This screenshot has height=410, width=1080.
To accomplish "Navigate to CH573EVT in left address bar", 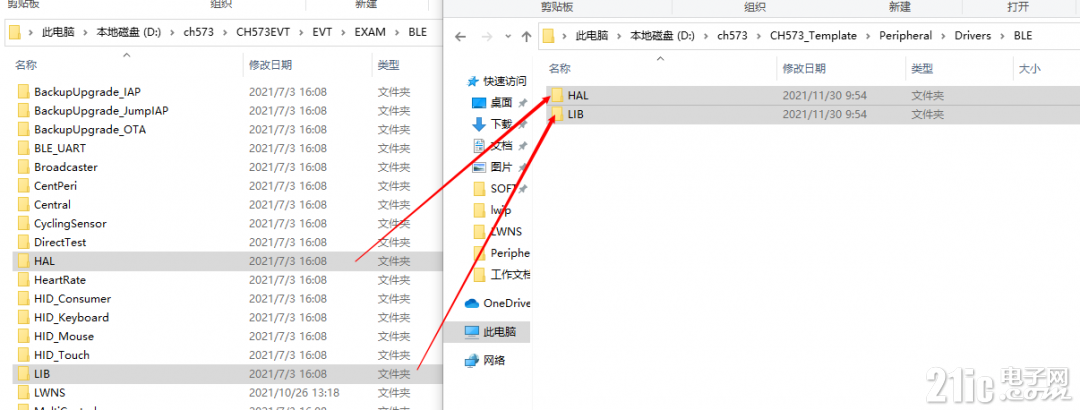I will pos(261,32).
